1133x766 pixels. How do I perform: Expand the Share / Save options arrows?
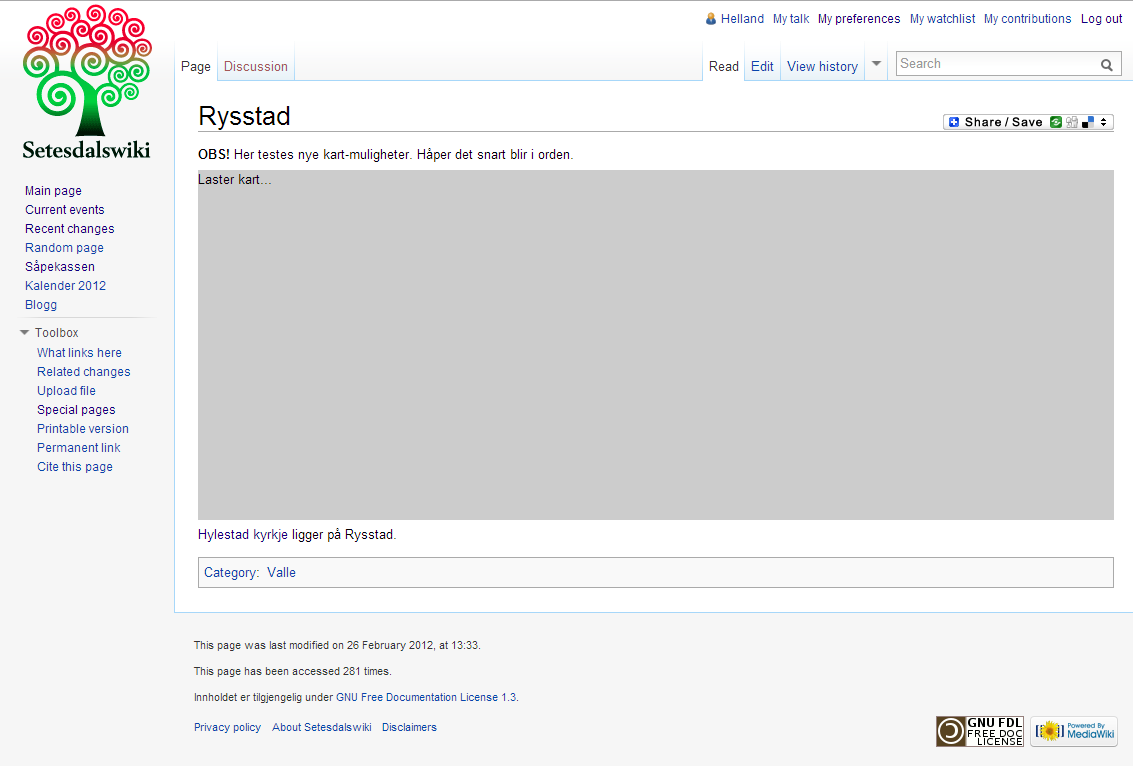(x=1104, y=122)
